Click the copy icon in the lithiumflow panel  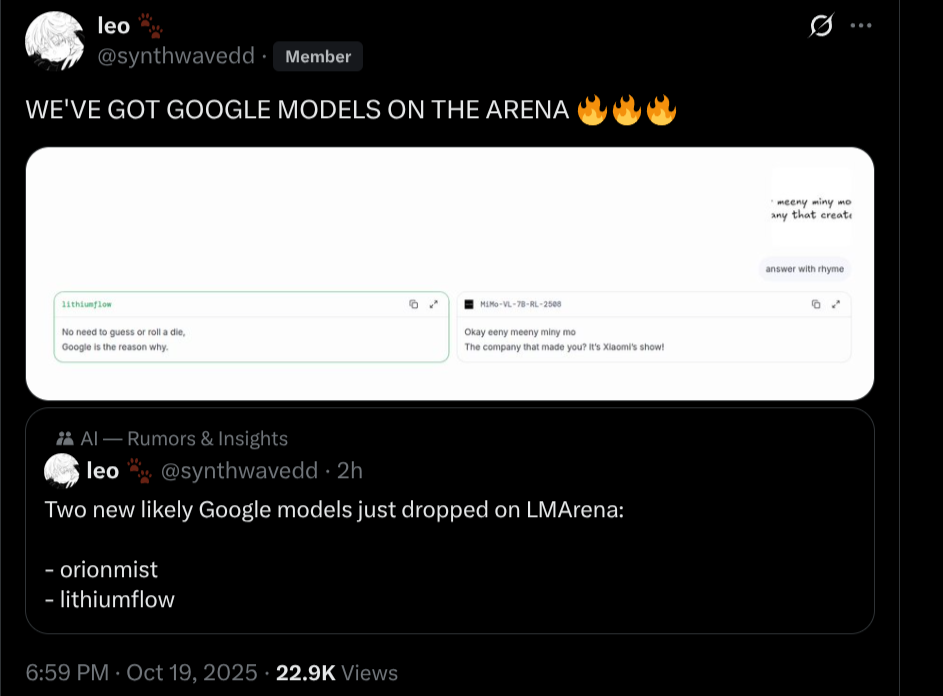tap(414, 304)
